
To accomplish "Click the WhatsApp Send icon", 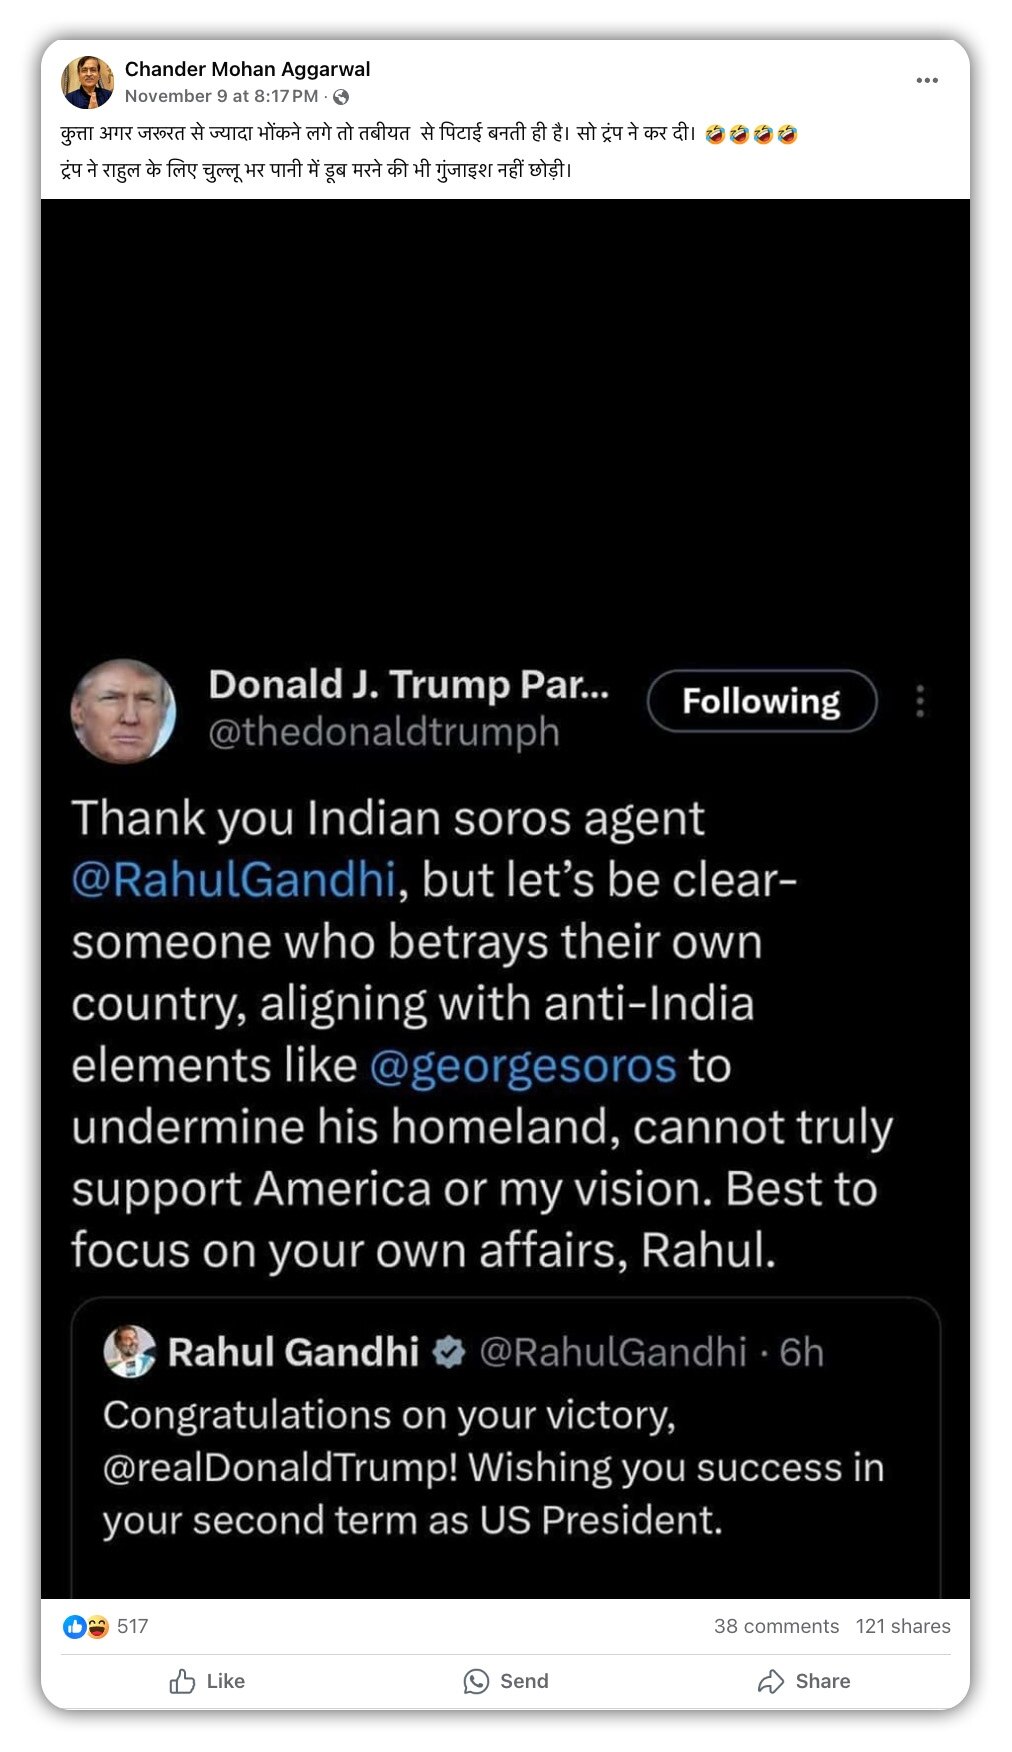I will tap(476, 1681).
